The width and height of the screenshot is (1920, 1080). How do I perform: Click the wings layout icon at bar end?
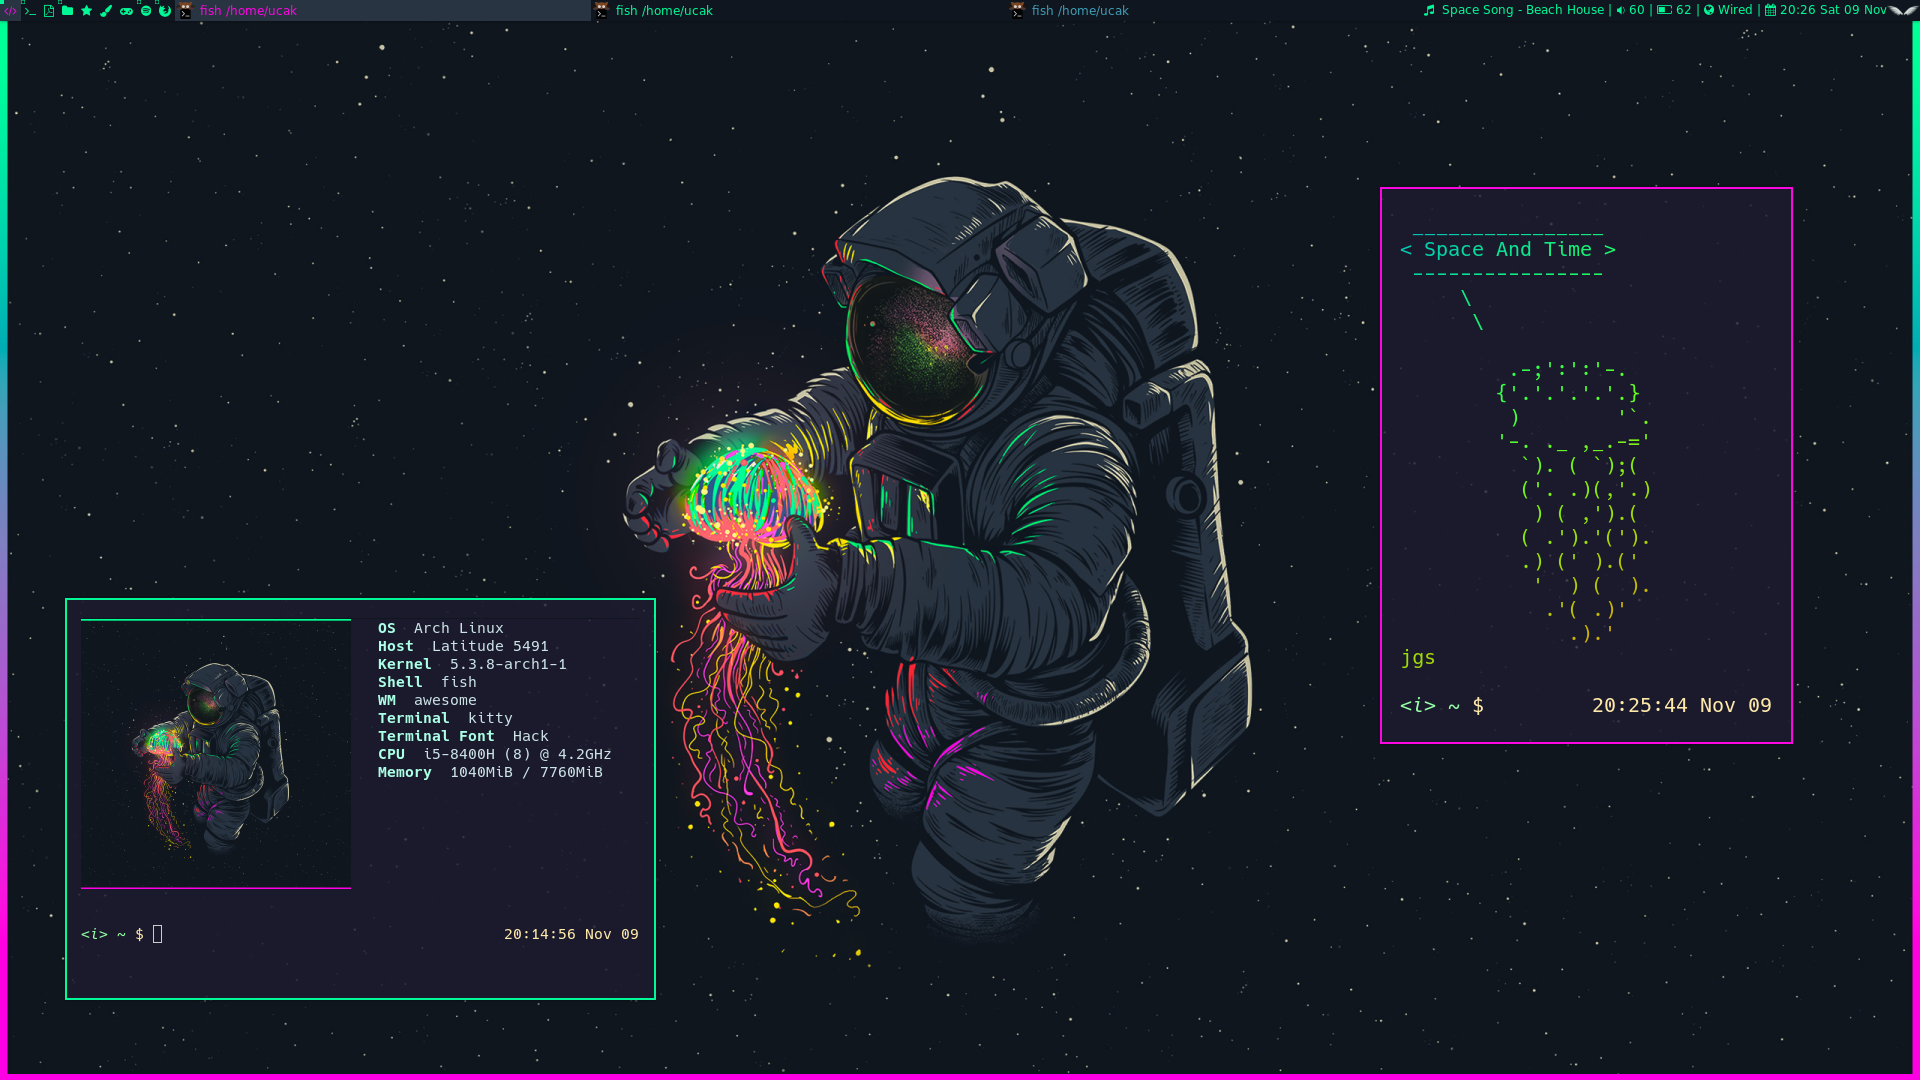click(1904, 11)
